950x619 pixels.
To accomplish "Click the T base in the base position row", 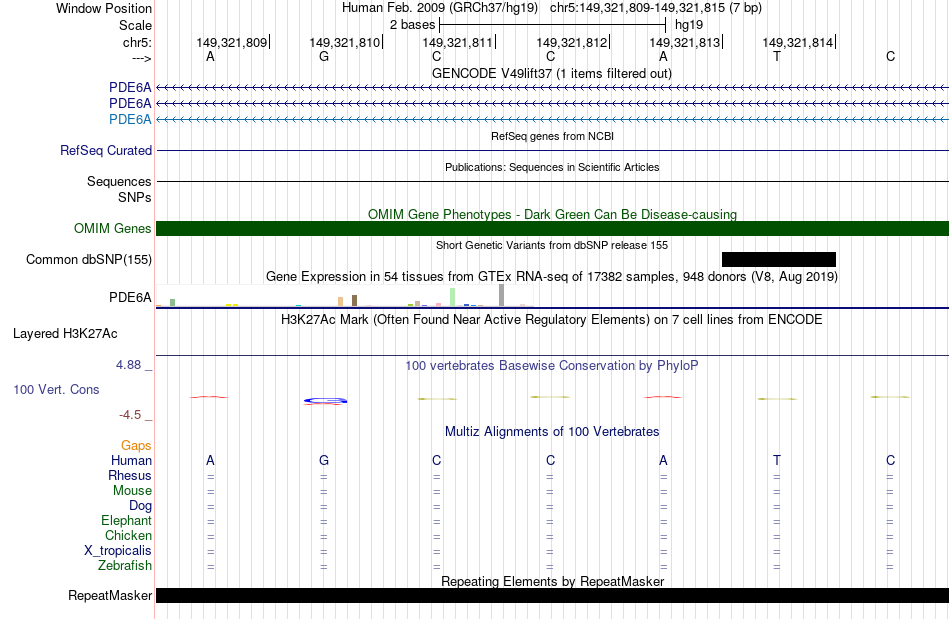I will click(777, 56).
